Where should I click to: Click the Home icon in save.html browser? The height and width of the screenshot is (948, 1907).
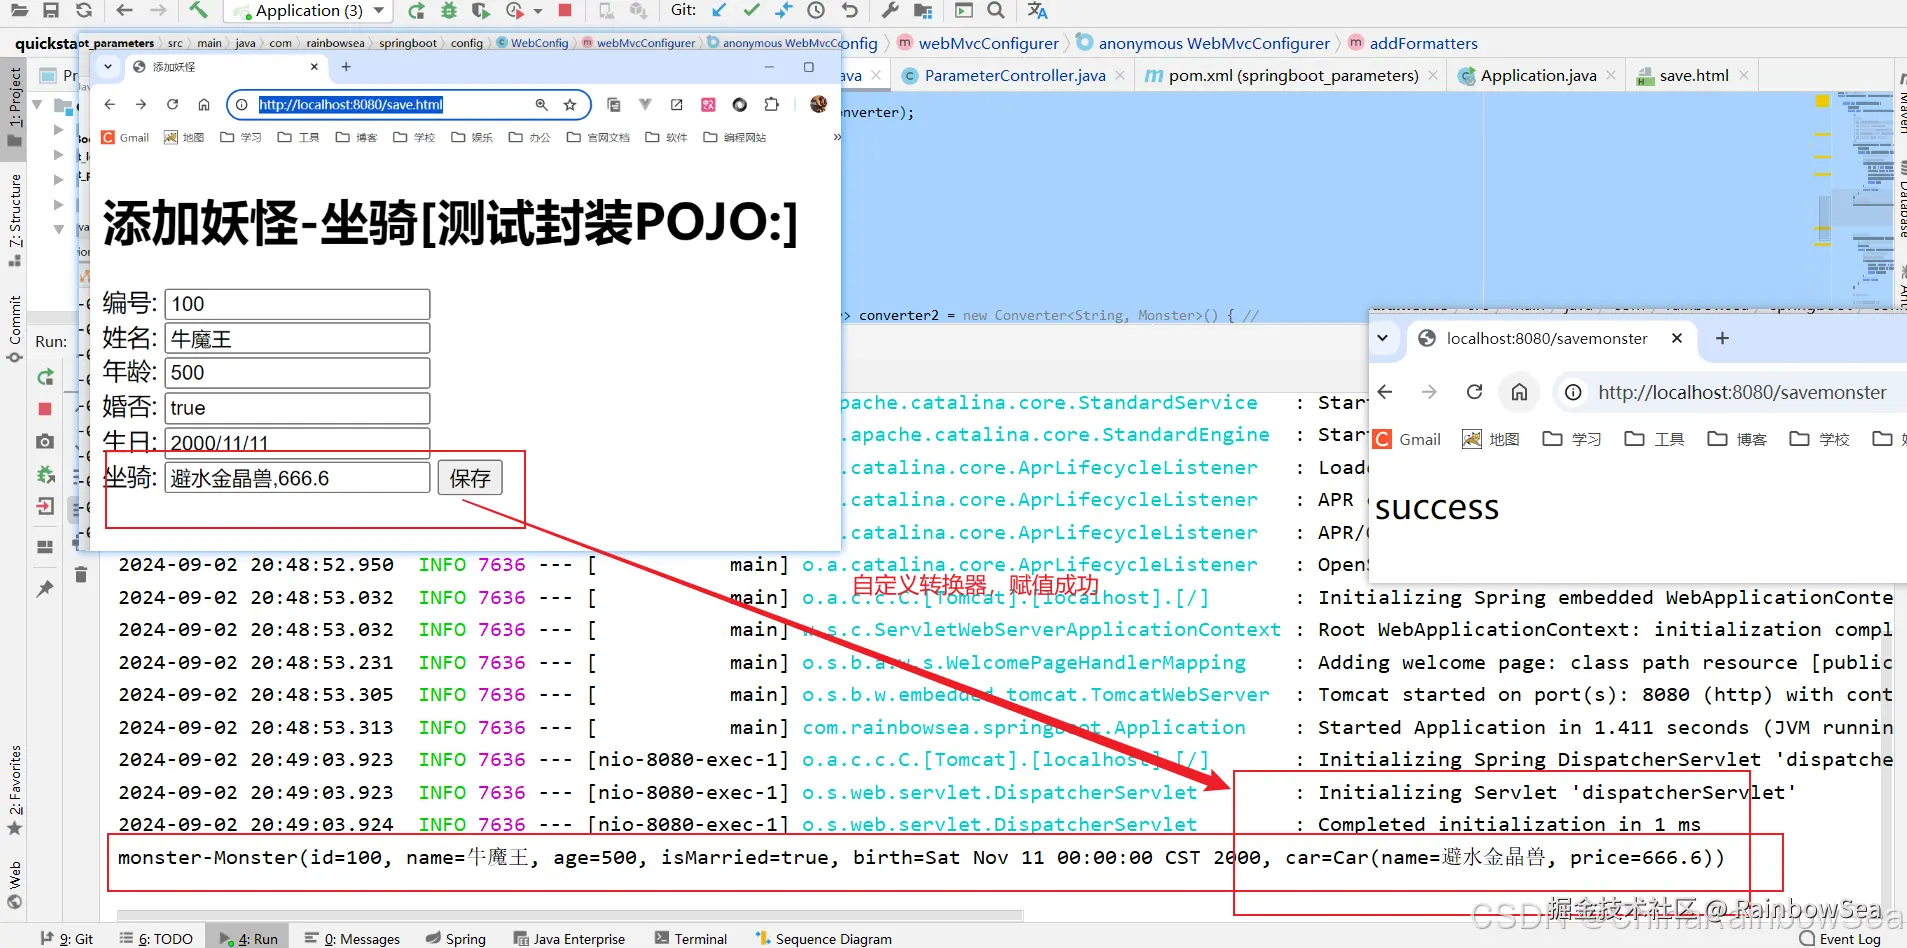(x=204, y=104)
